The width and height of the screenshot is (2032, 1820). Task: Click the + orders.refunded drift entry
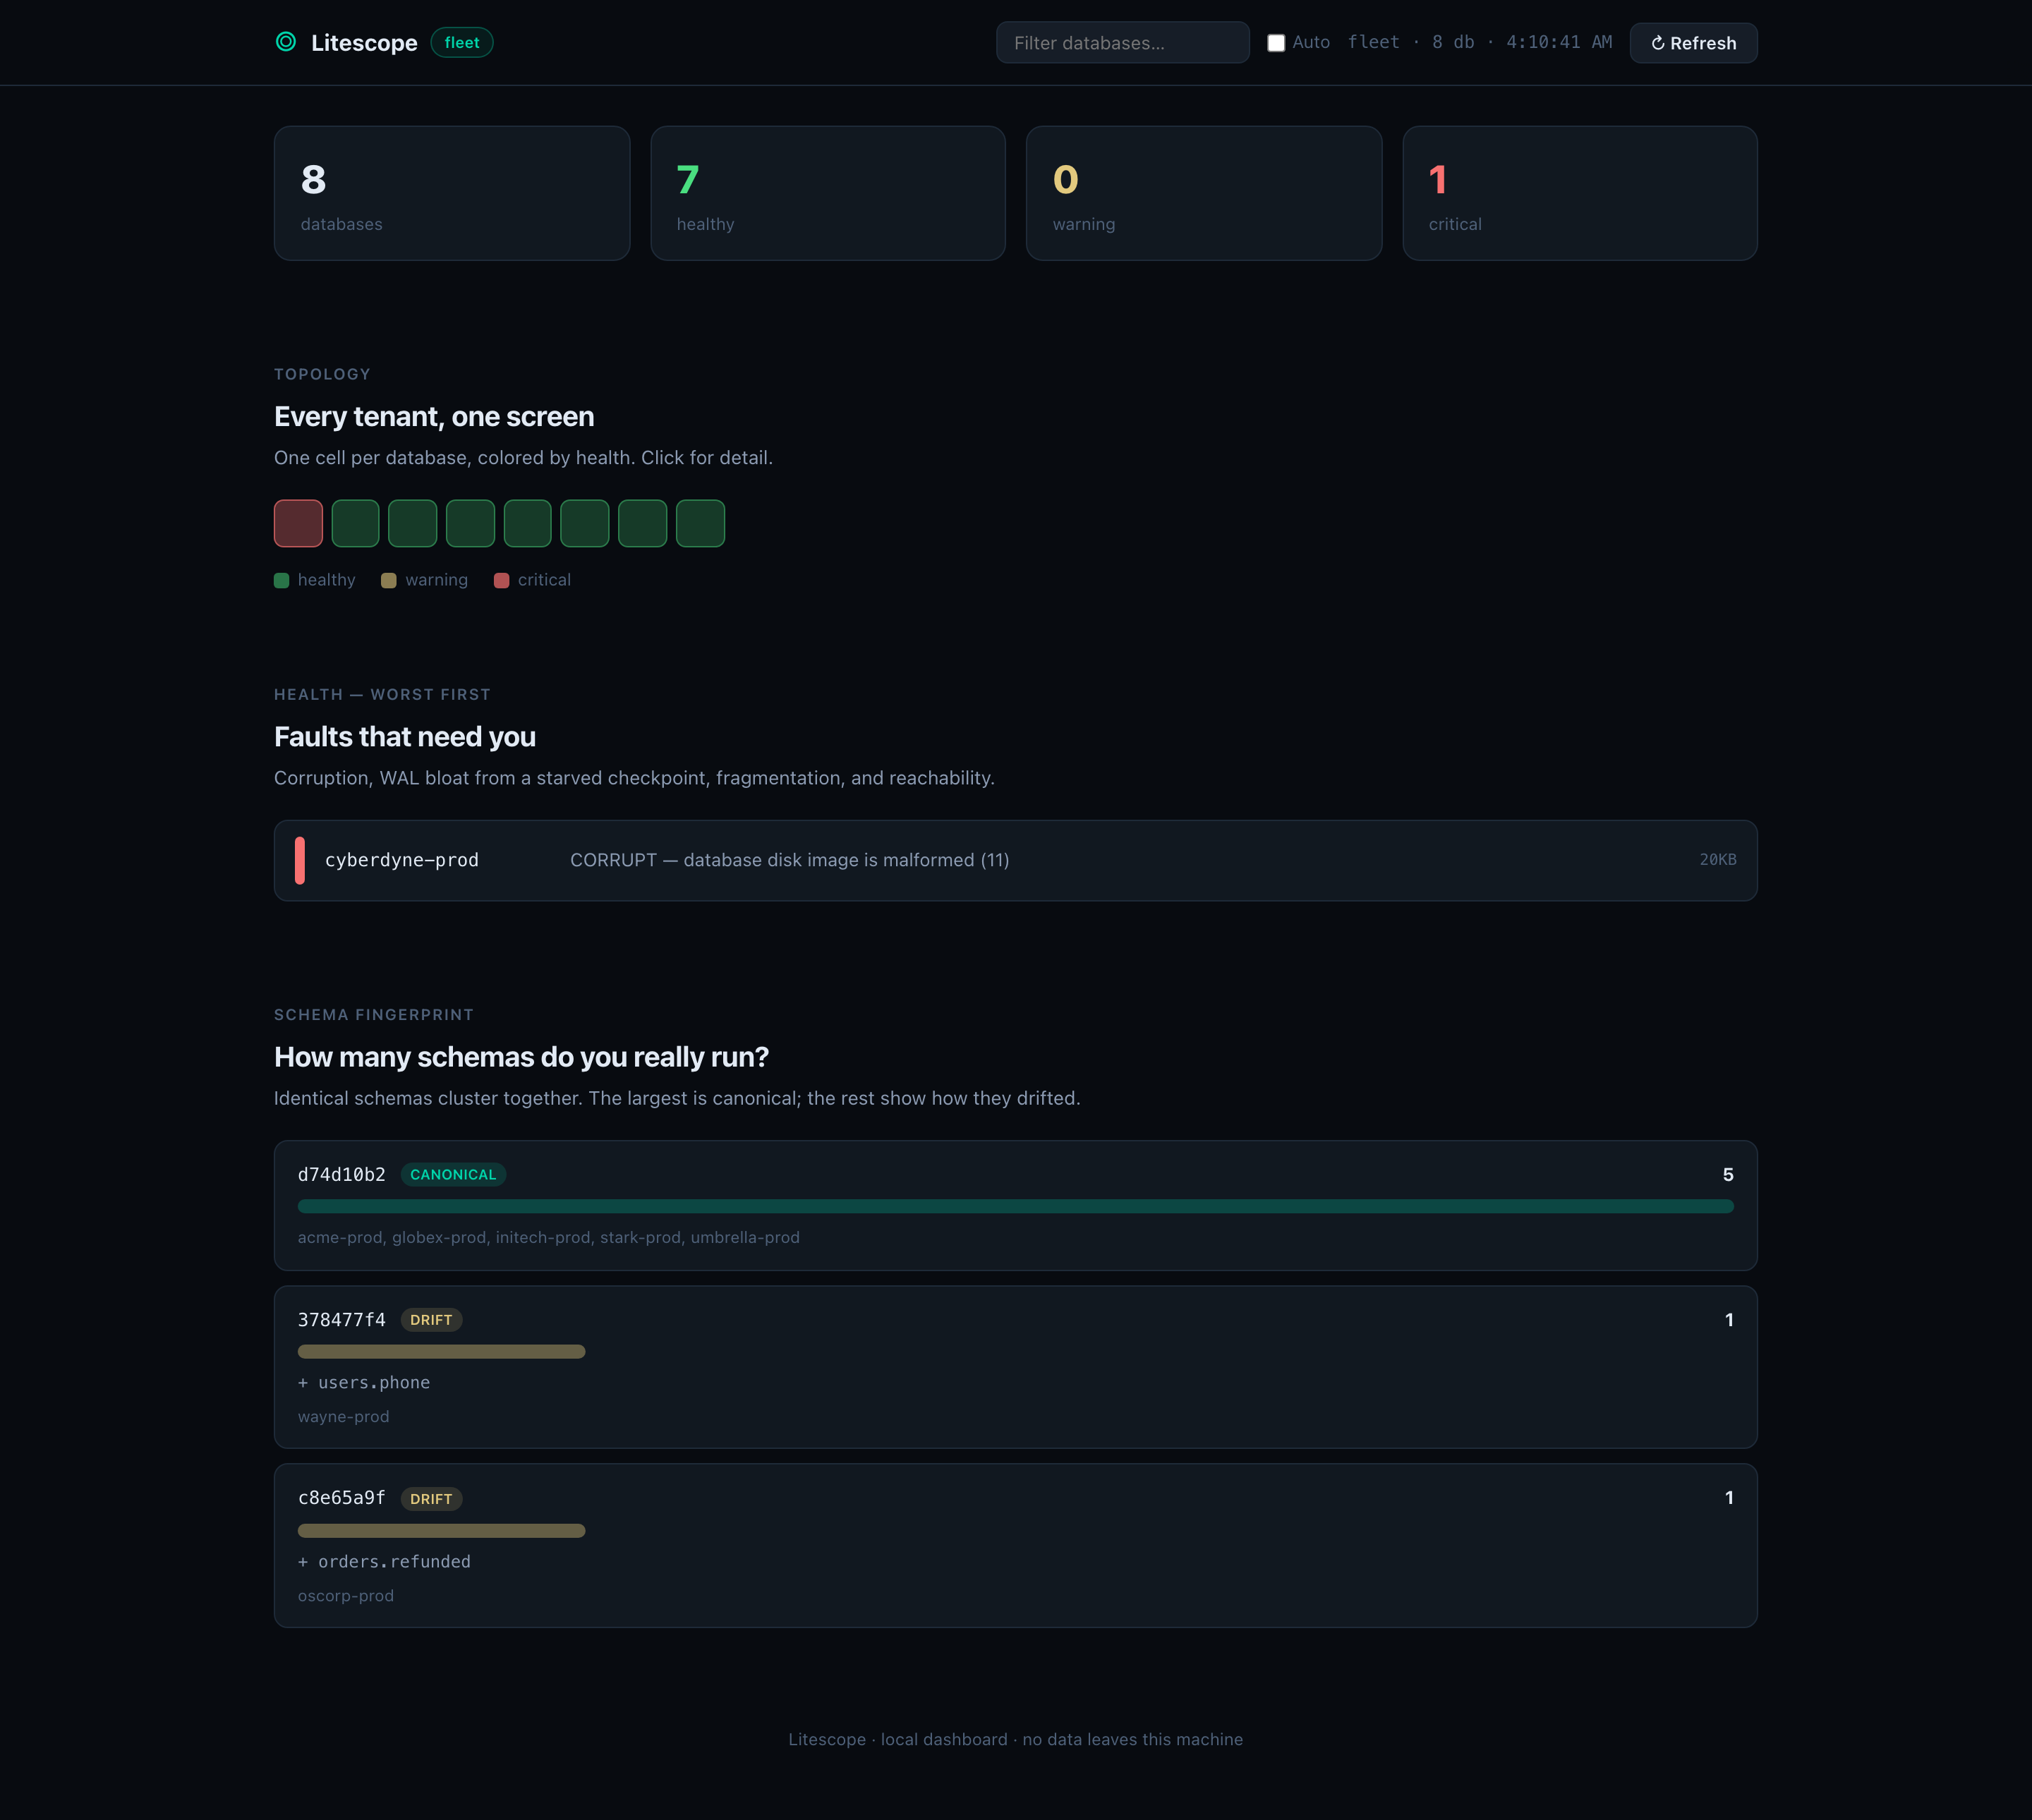point(384,1562)
